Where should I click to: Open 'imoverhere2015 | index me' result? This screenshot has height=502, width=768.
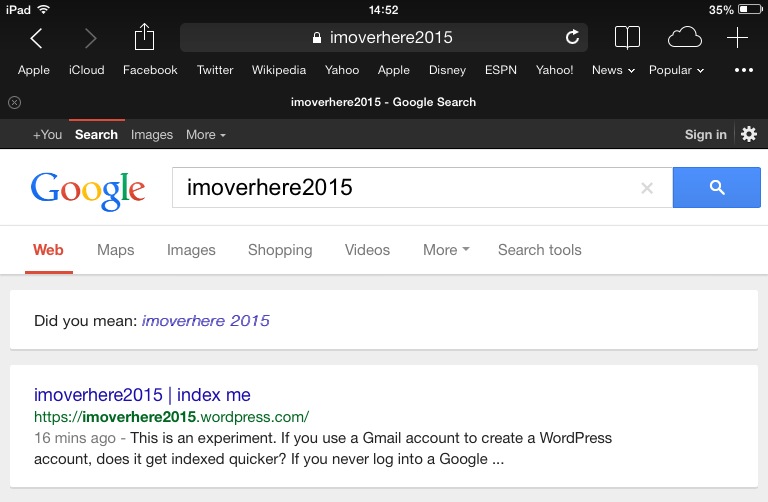[142, 395]
